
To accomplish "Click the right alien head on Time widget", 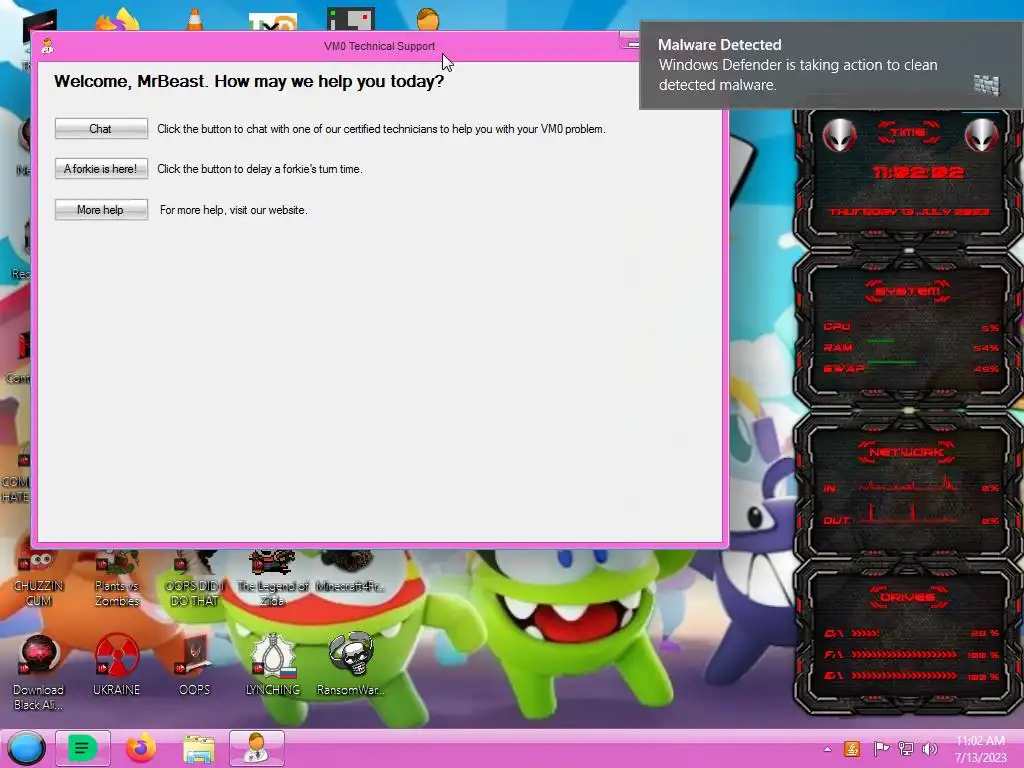I will click(981, 135).
